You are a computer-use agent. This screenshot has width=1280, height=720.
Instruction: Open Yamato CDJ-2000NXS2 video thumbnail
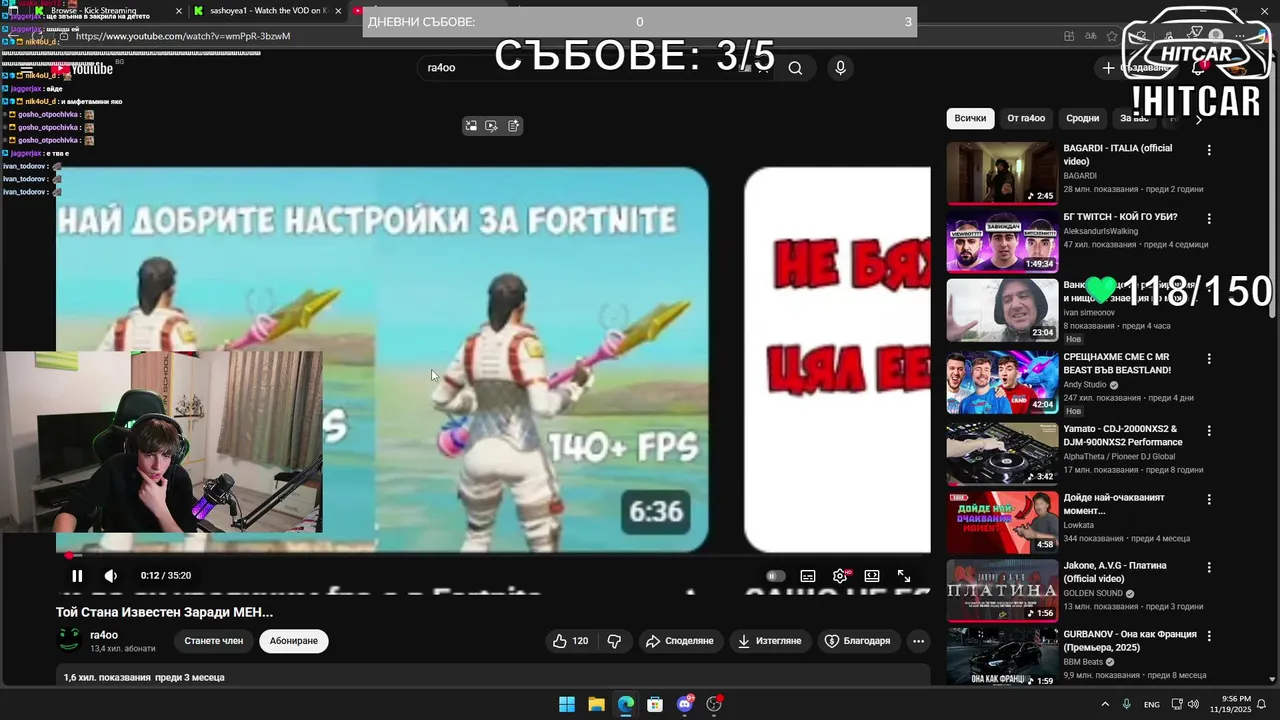point(1002,453)
